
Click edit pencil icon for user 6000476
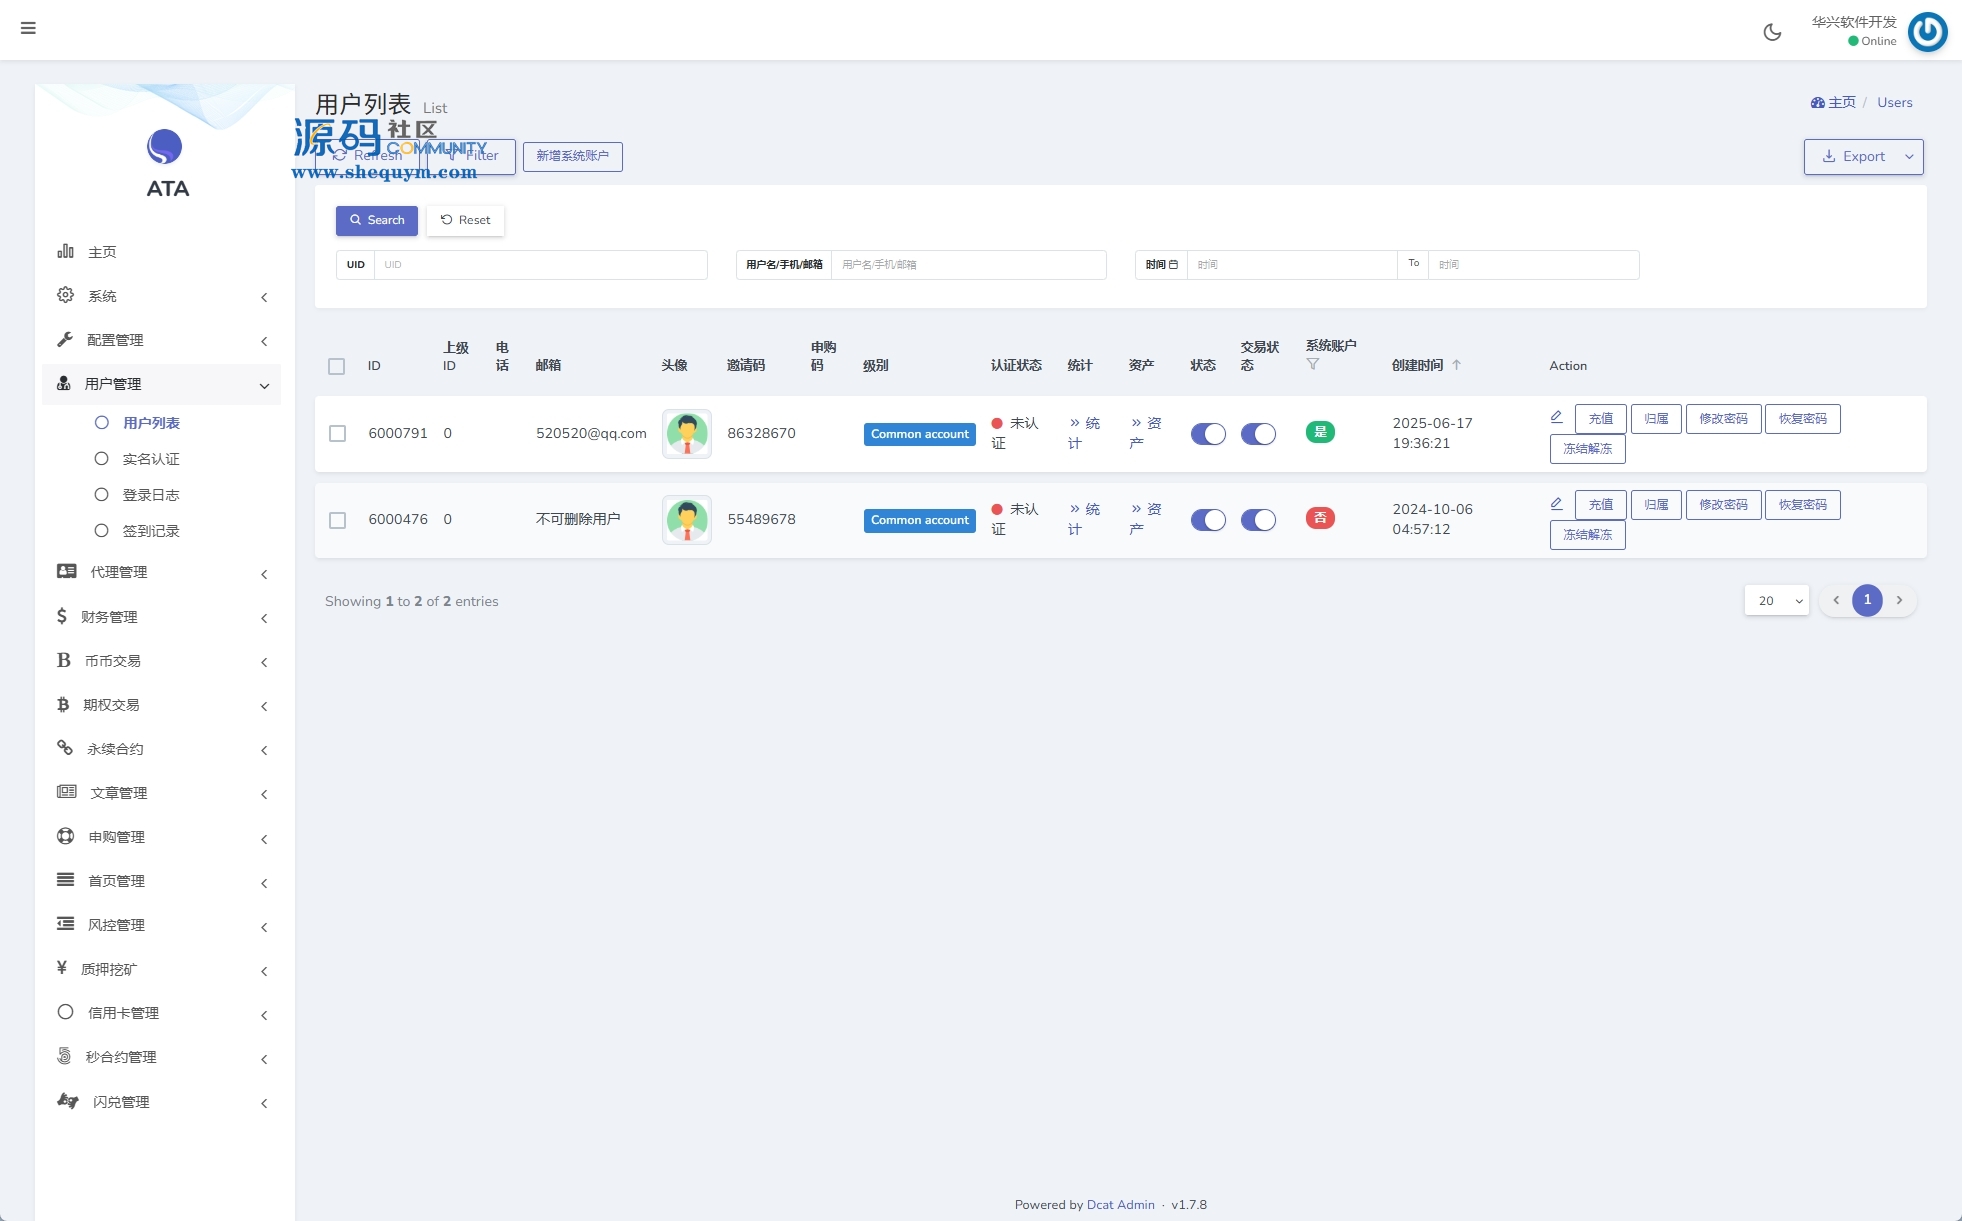[x=1556, y=503]
